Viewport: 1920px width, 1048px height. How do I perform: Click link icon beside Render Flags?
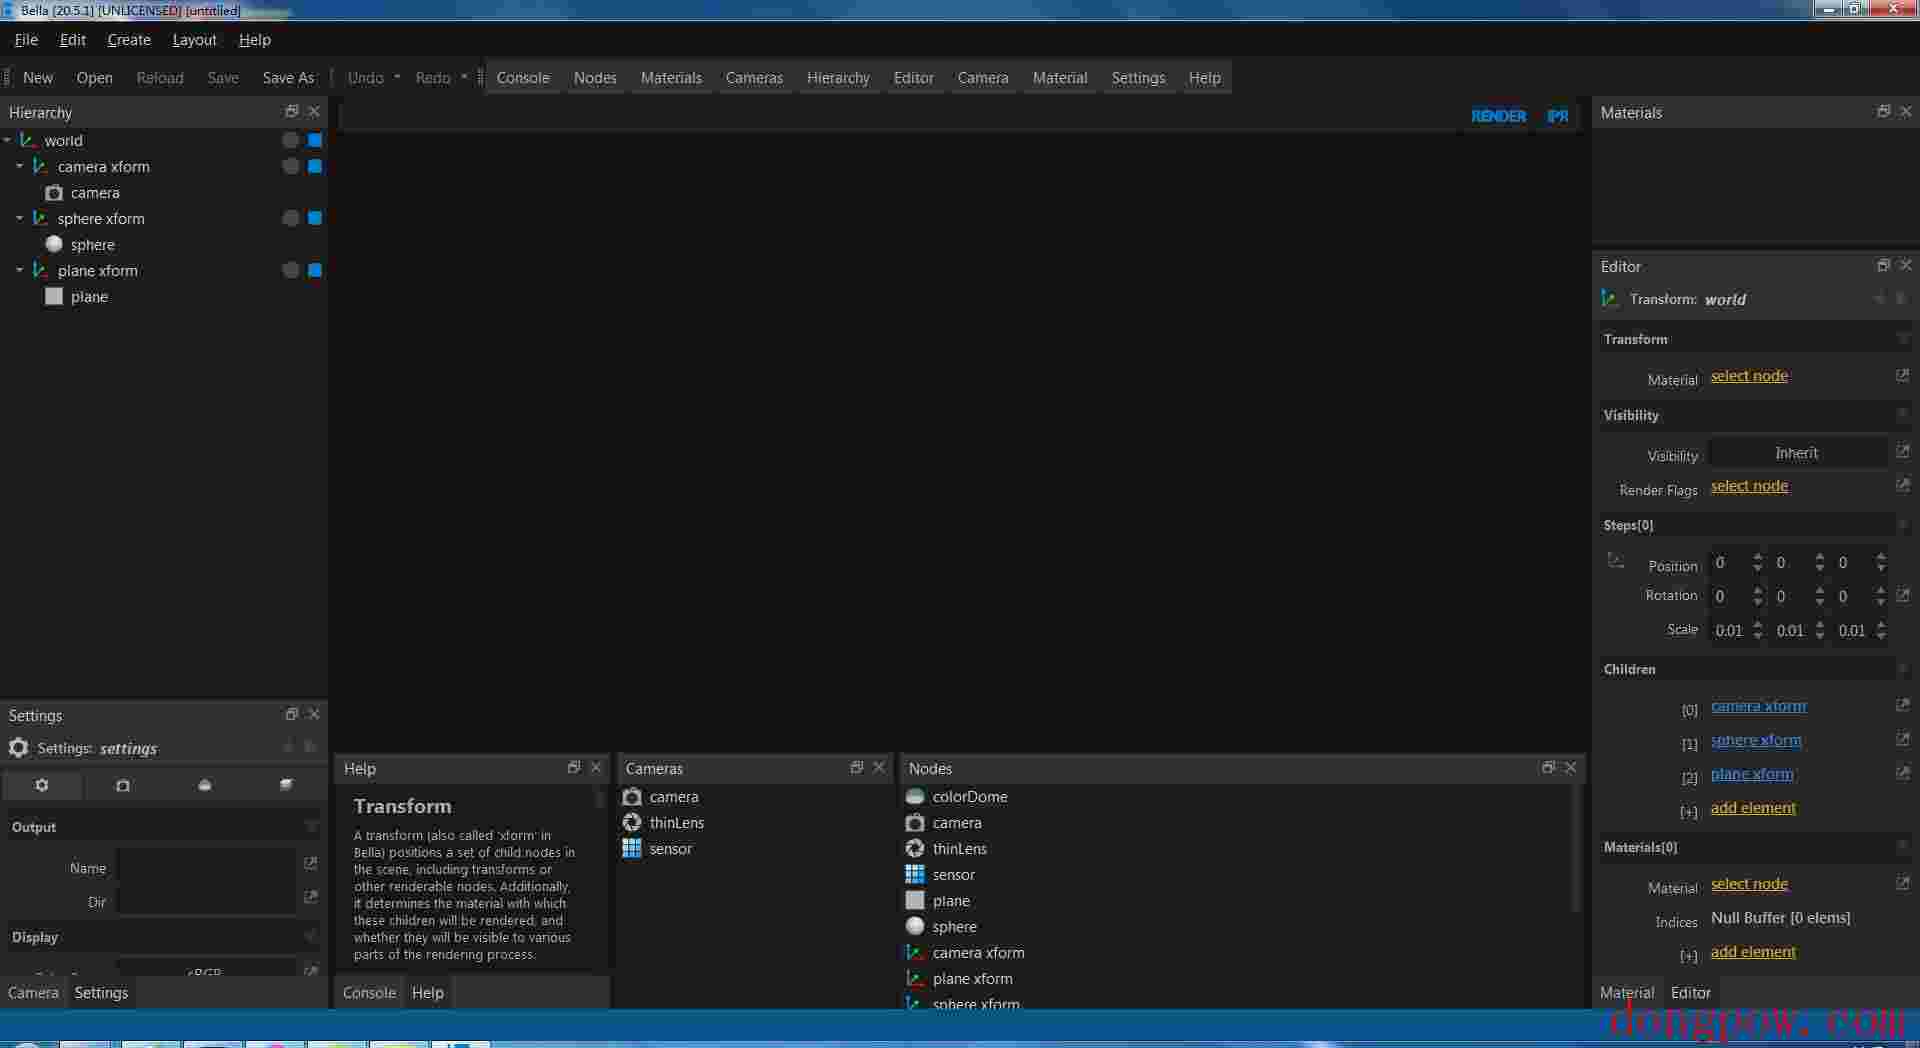1902,485
